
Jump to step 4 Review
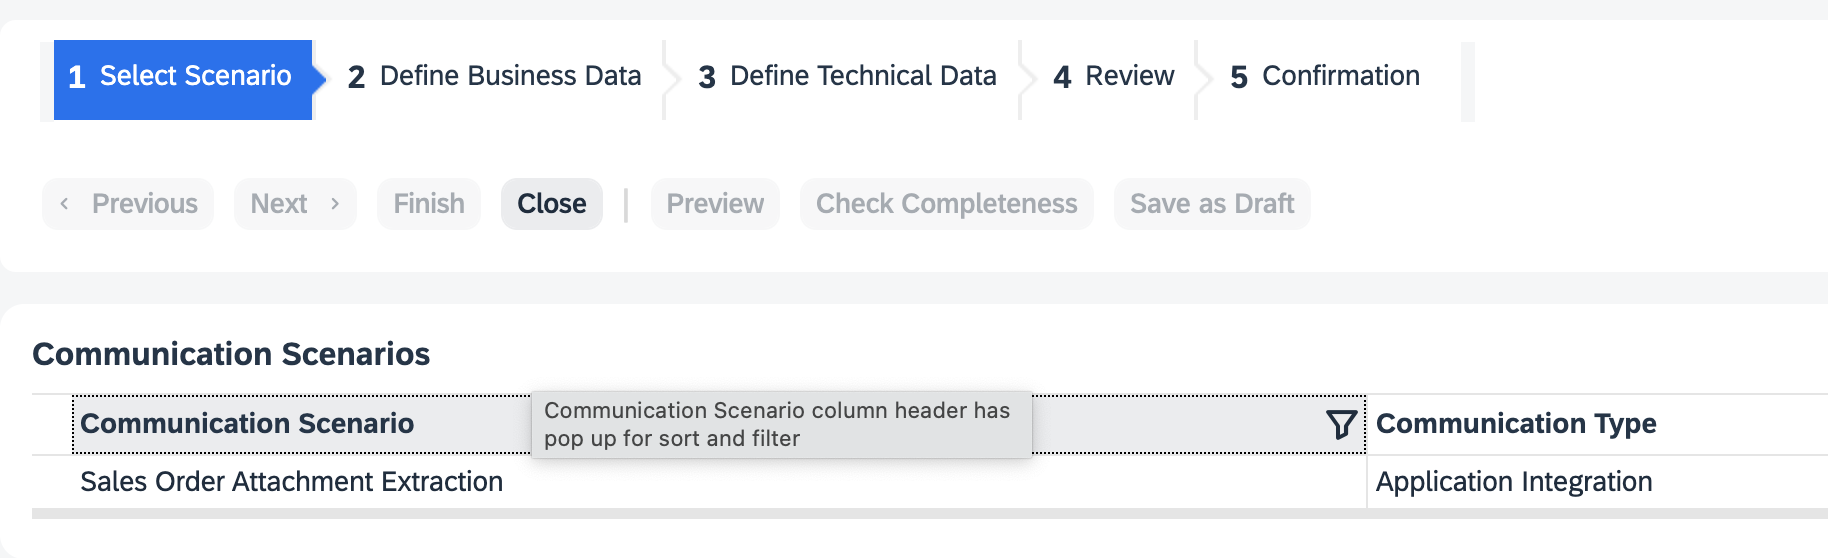(x=1113, y=77)
